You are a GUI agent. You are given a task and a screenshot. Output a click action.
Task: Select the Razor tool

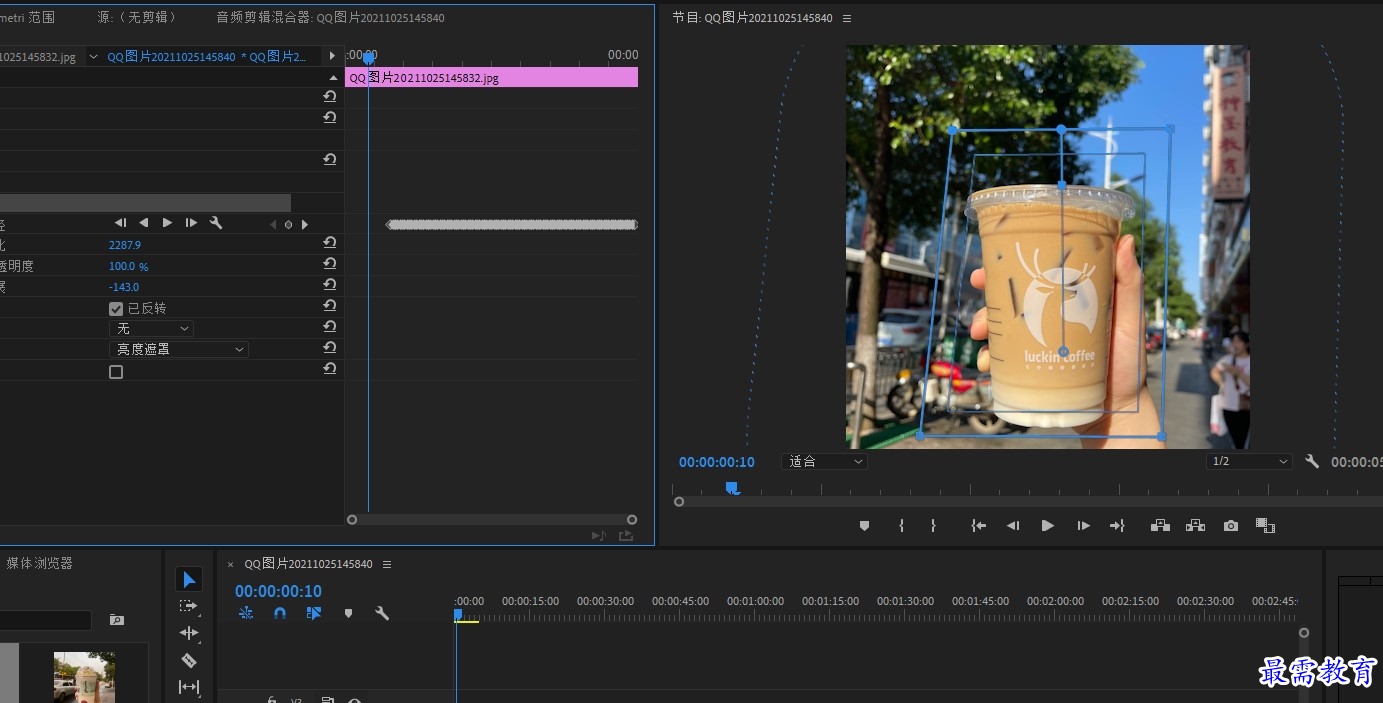188,660
